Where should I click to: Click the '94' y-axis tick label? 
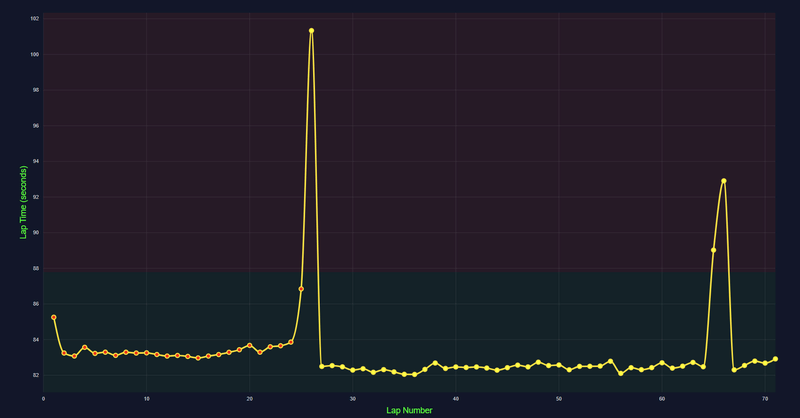36,162
